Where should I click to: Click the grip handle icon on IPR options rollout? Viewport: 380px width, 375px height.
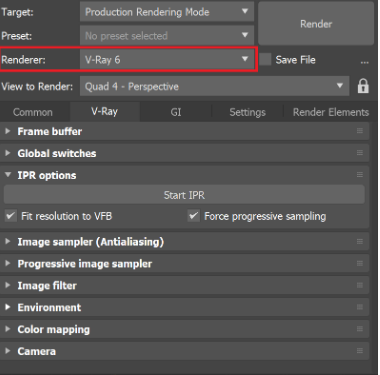pyautogui.click(x=360, y=175)
